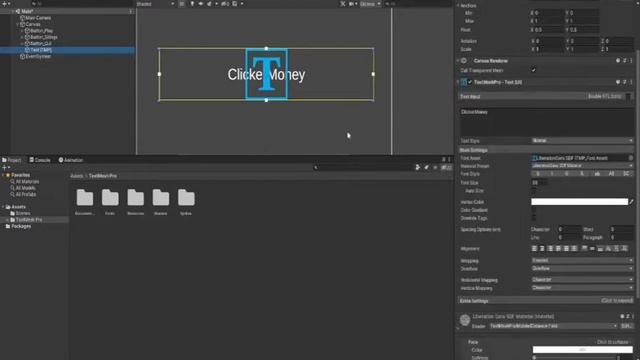Image resolution: width=640 pixels, height=360 pixels.
Task: Switch to Console tab
Action: point(40,160)
